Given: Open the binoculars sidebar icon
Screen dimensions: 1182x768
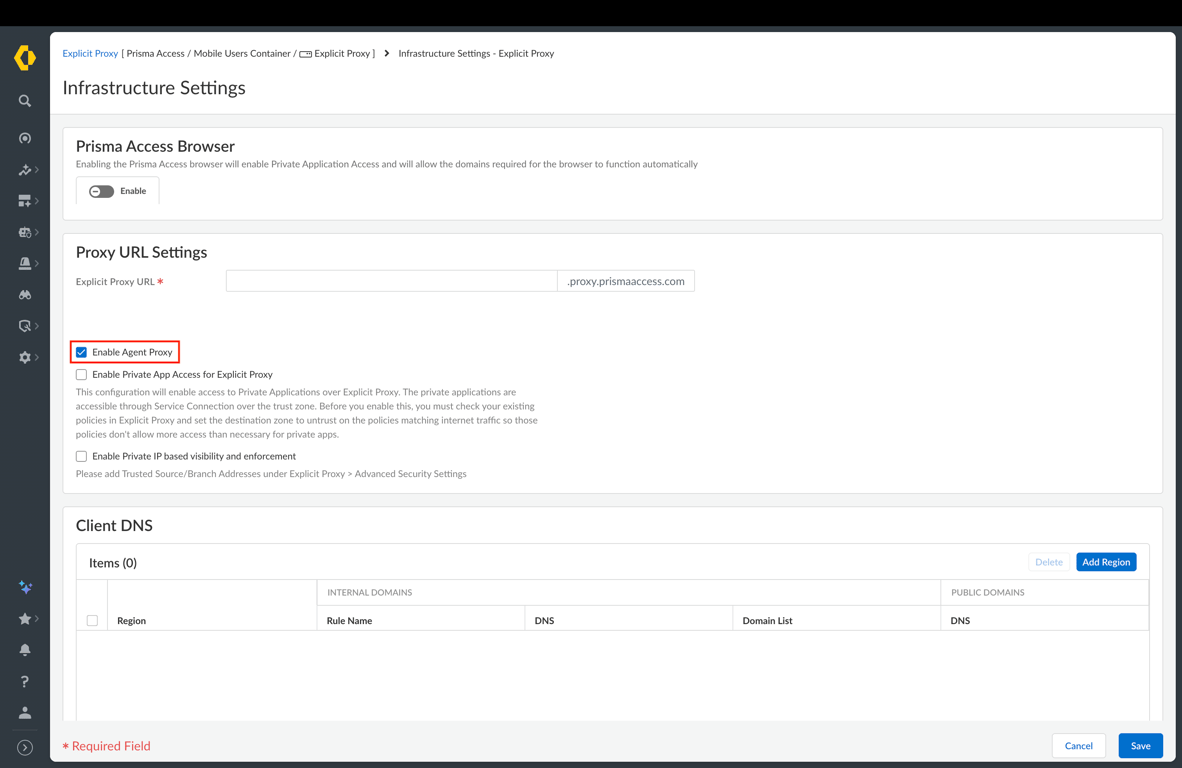Looking at the screenshot, I should pyautogui.click(x=25, y=295).
